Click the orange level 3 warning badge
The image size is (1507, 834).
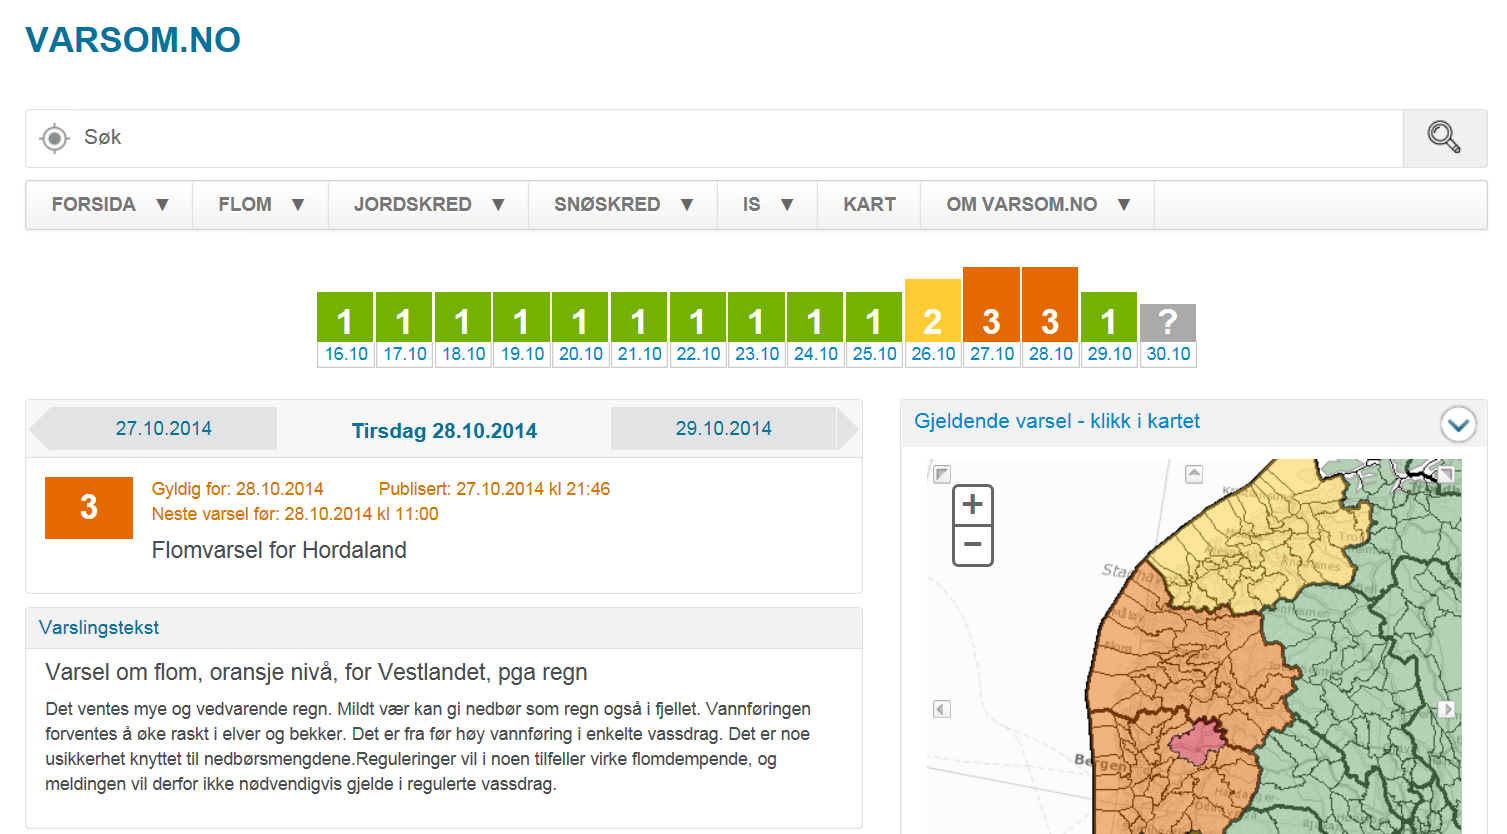click(x=89, y=508)
